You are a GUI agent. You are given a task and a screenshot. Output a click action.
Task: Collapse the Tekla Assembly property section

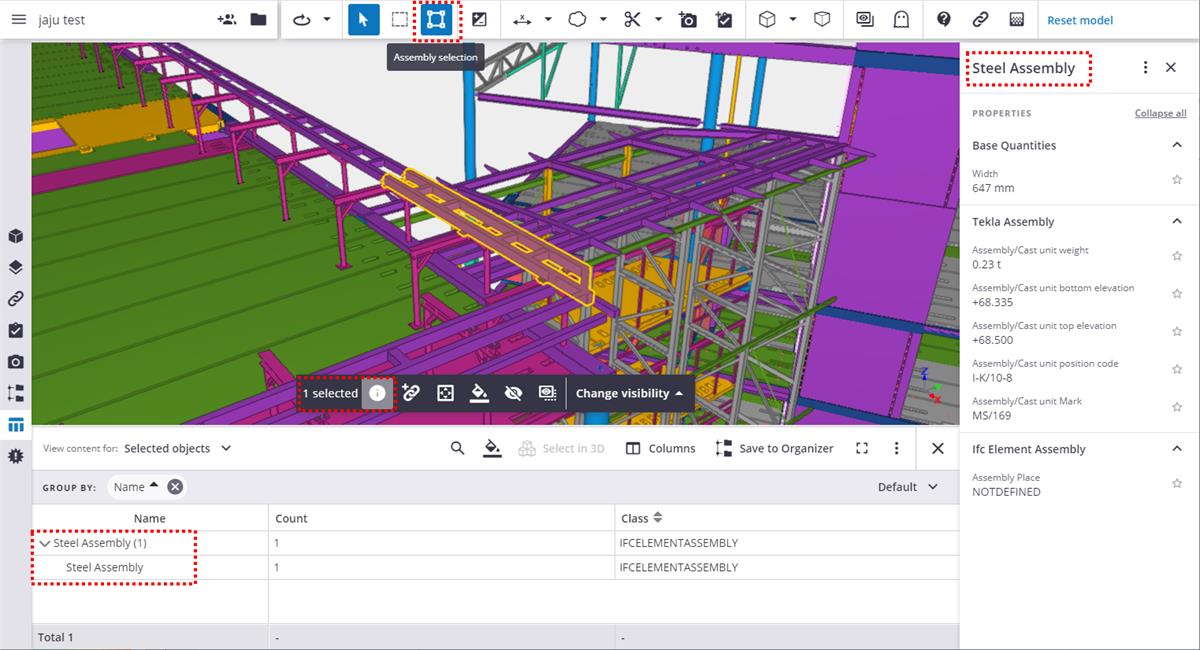pyautogui.click(x=1177, y=221)
